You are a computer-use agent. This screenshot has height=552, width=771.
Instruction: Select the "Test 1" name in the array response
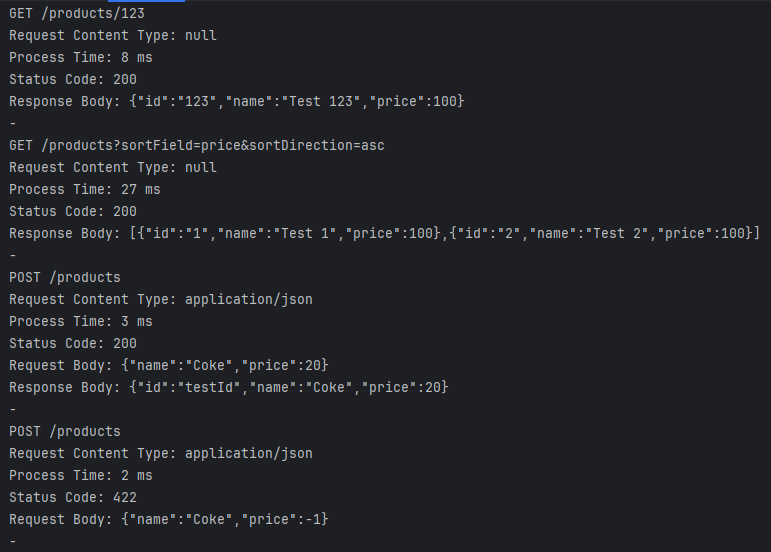(x=305, y=233)
